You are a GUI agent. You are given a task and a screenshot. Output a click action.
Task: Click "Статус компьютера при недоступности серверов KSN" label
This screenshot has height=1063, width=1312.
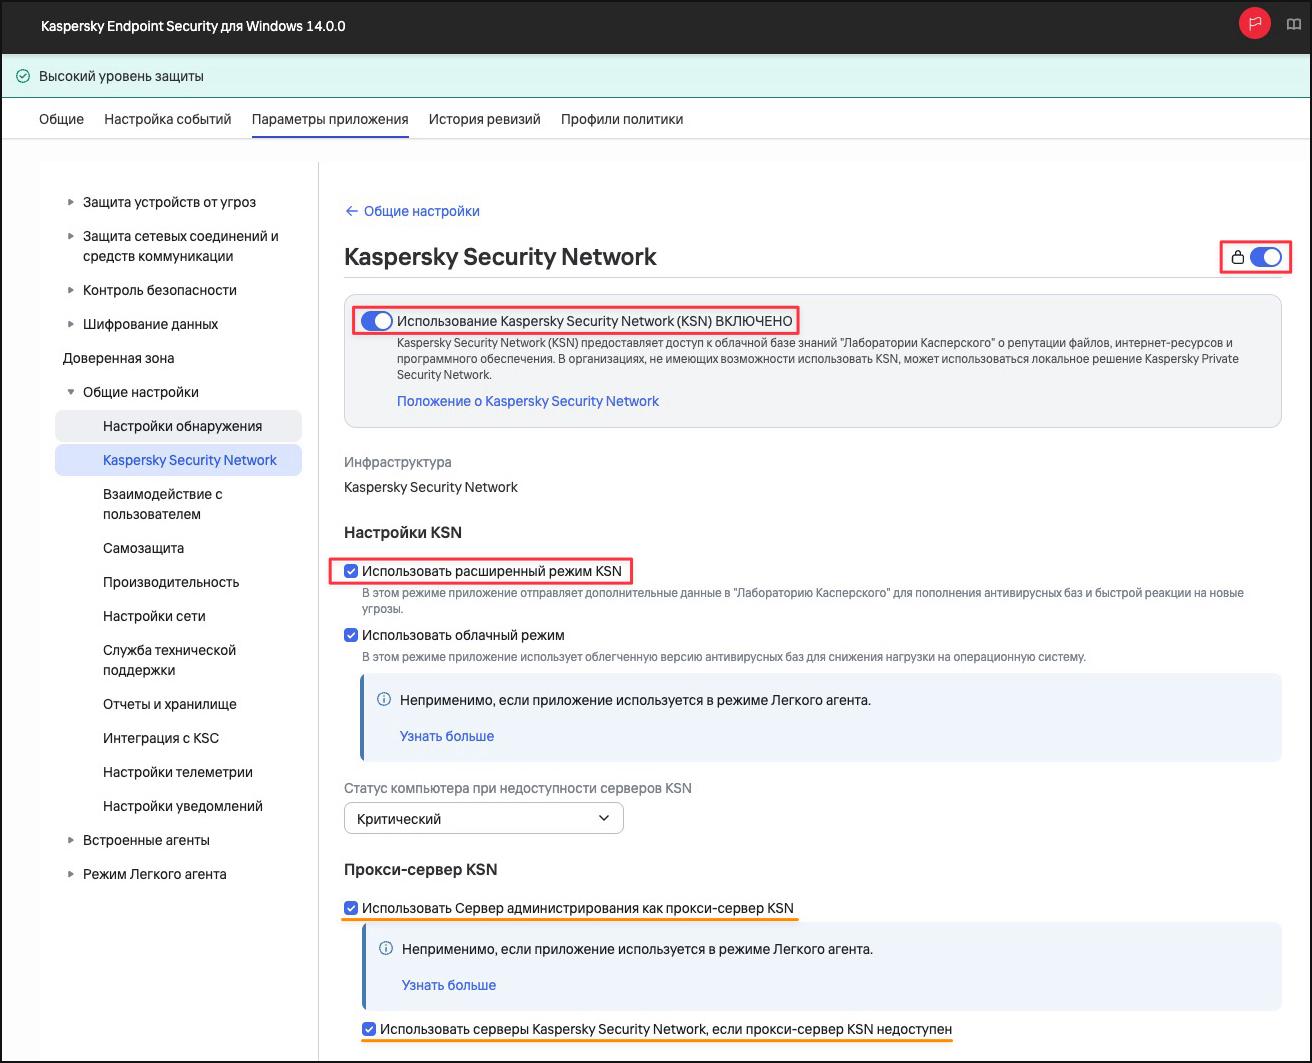(518, 788)
